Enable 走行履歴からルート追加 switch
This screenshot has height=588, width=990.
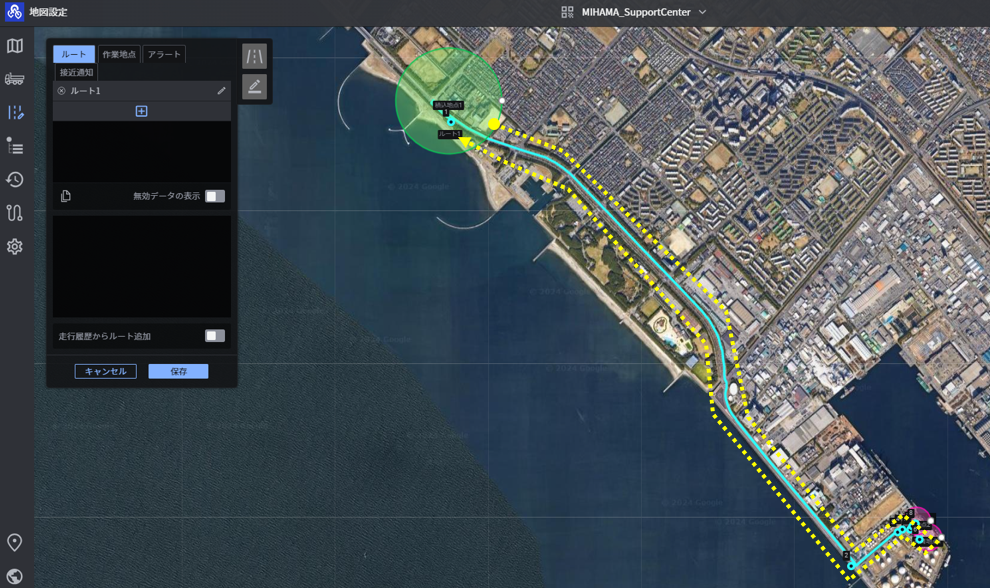click(215, 335)
